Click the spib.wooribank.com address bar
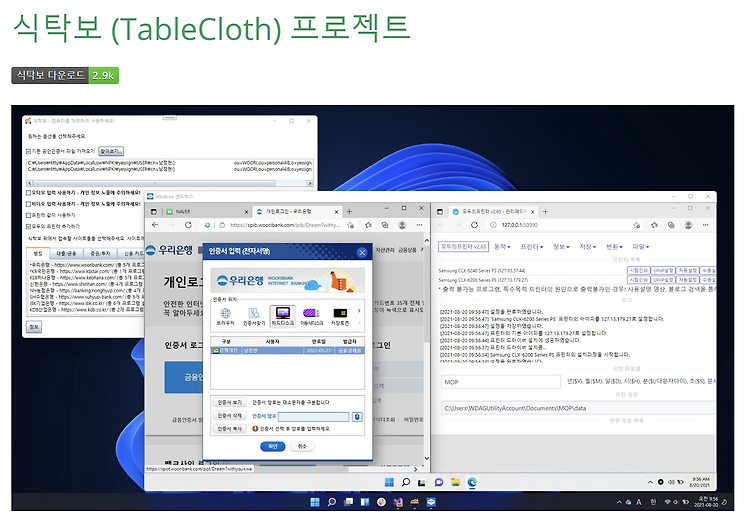This screenshot has width=750, height=531. coord(280,225)
